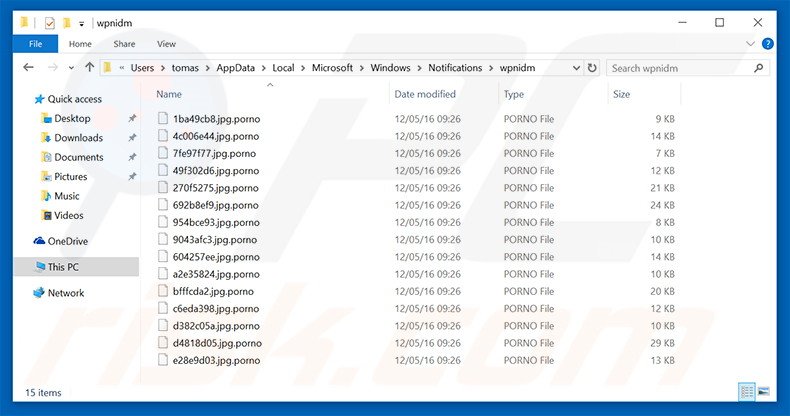Open Videos in the navigation pane
The height and width of the screenshot is (416, 790).
62,216
